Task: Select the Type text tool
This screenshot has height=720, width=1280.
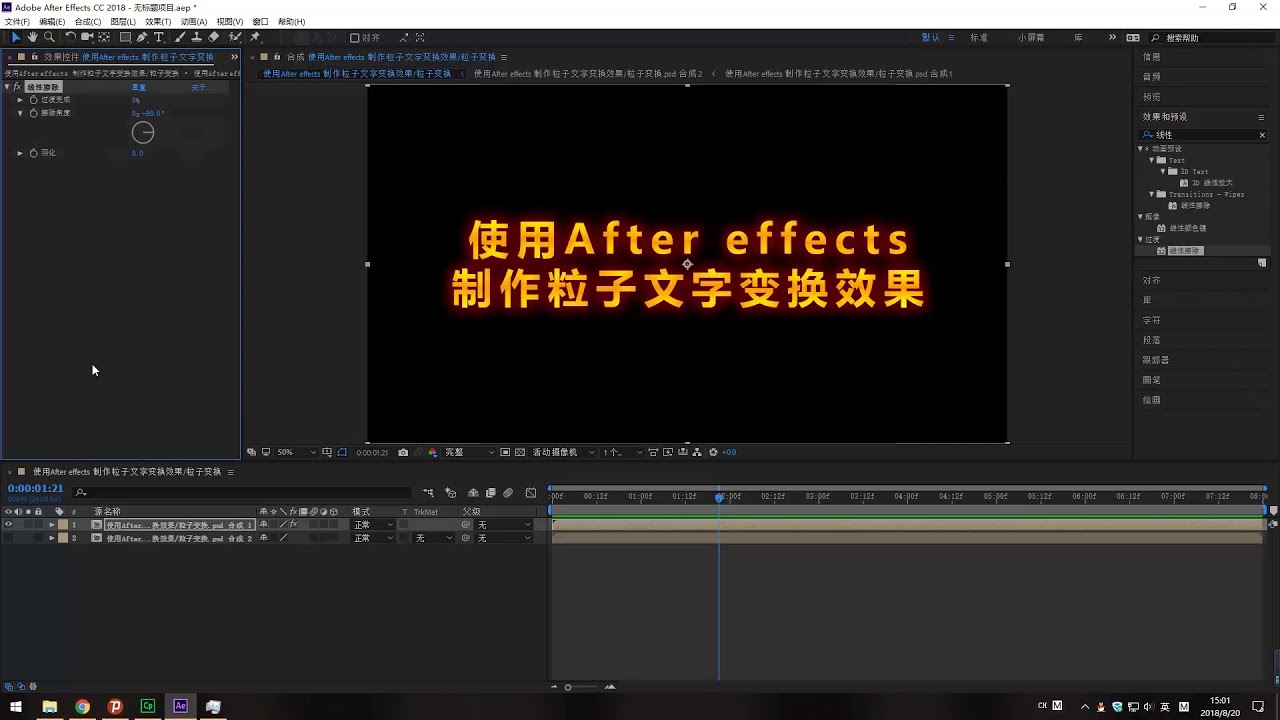Action: pyautogui.click(x=158, y=37)
